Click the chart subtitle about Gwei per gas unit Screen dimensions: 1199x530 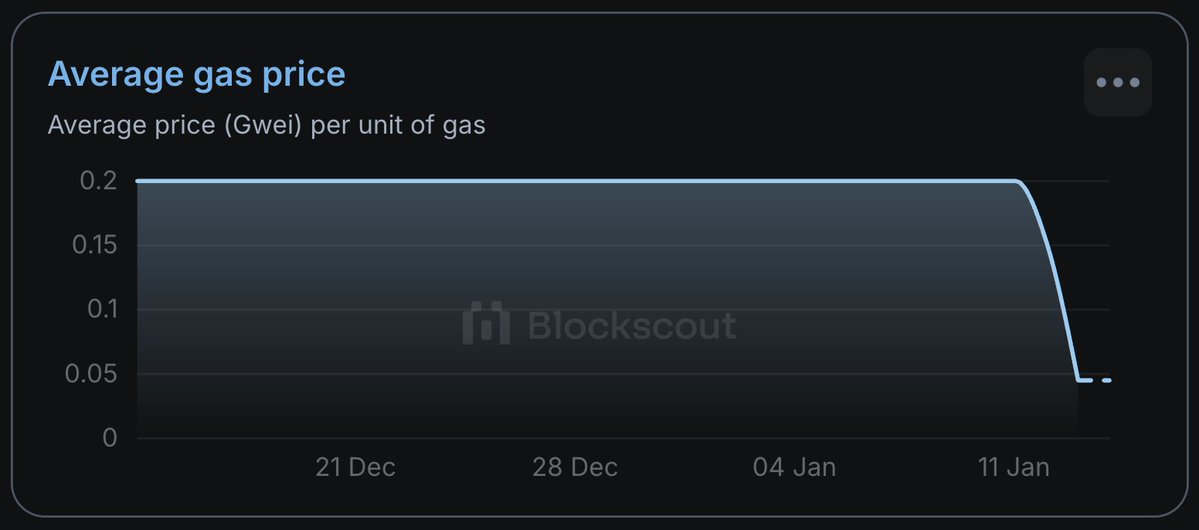266,126
